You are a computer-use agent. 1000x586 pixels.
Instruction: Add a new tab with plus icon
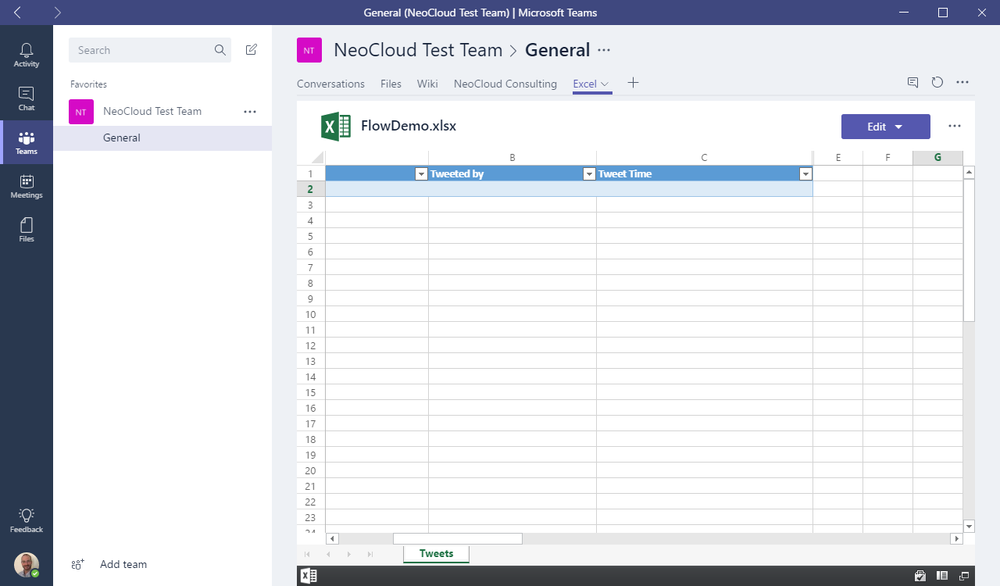(633, 83)
